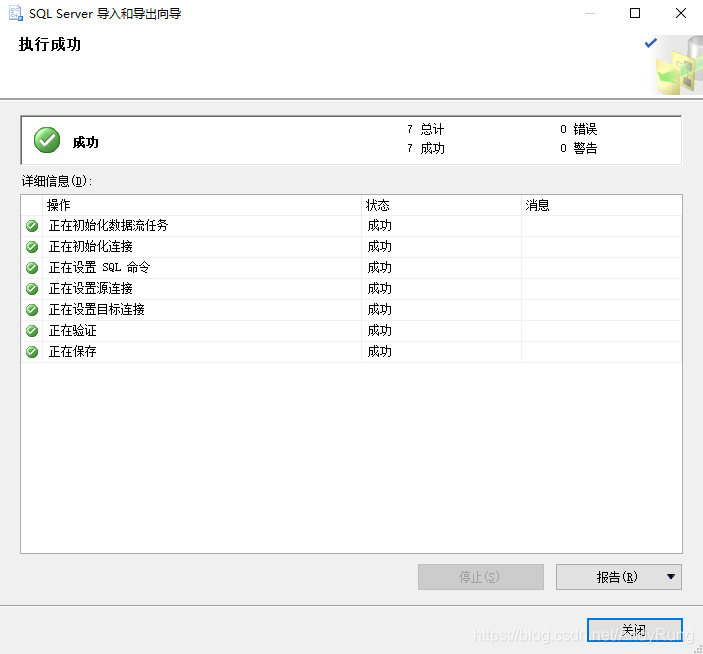Click status icon for 正在初始化数据流任务 row
This screenshot has height=654, width=703.
click(x=32, y=226)
